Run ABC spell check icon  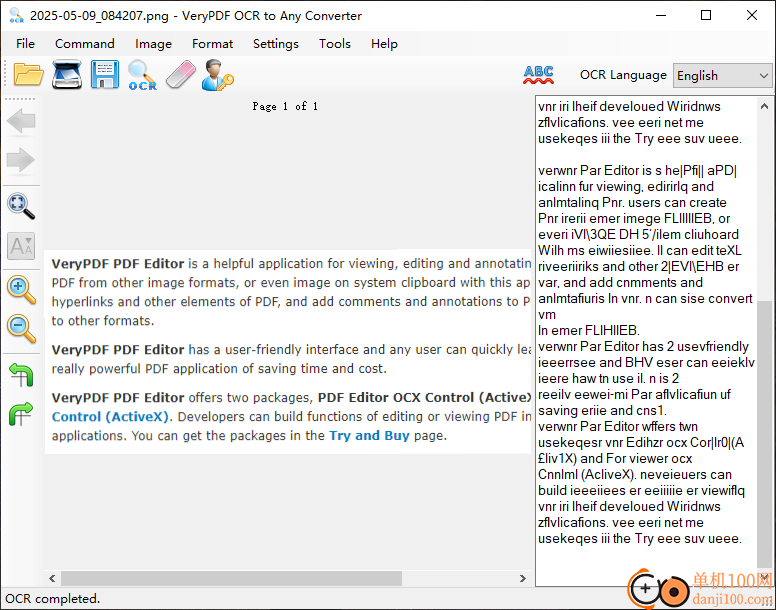tap(538, 75)
